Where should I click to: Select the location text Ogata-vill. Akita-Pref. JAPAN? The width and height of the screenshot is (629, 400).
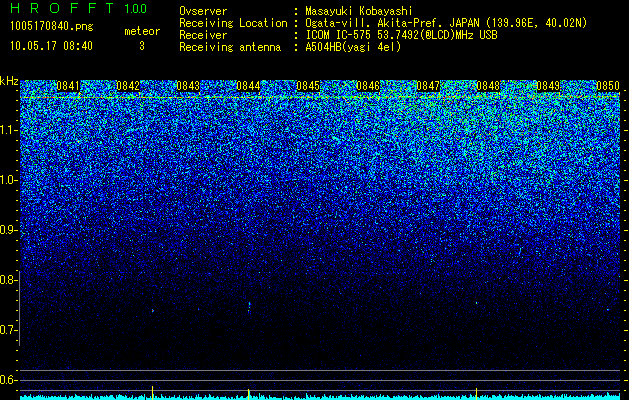click(x=392, y=24)
